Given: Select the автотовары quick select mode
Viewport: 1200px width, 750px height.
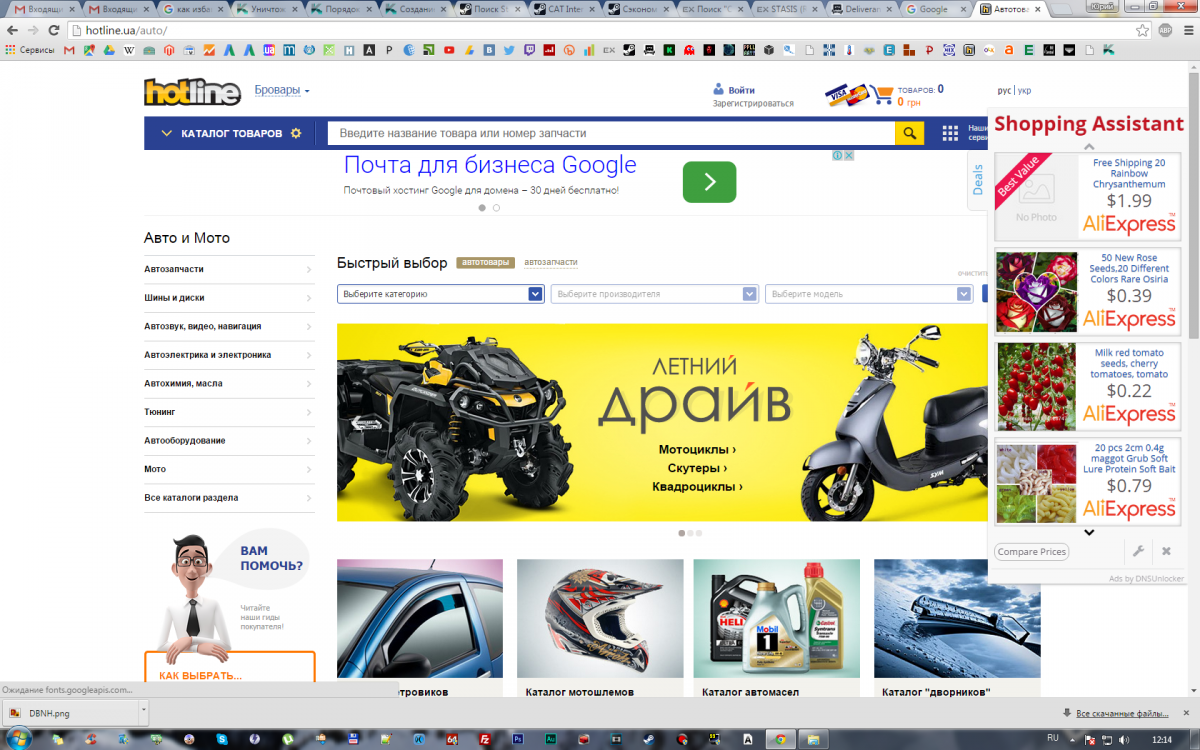Looking at the screenshot, I should point(485,263).
